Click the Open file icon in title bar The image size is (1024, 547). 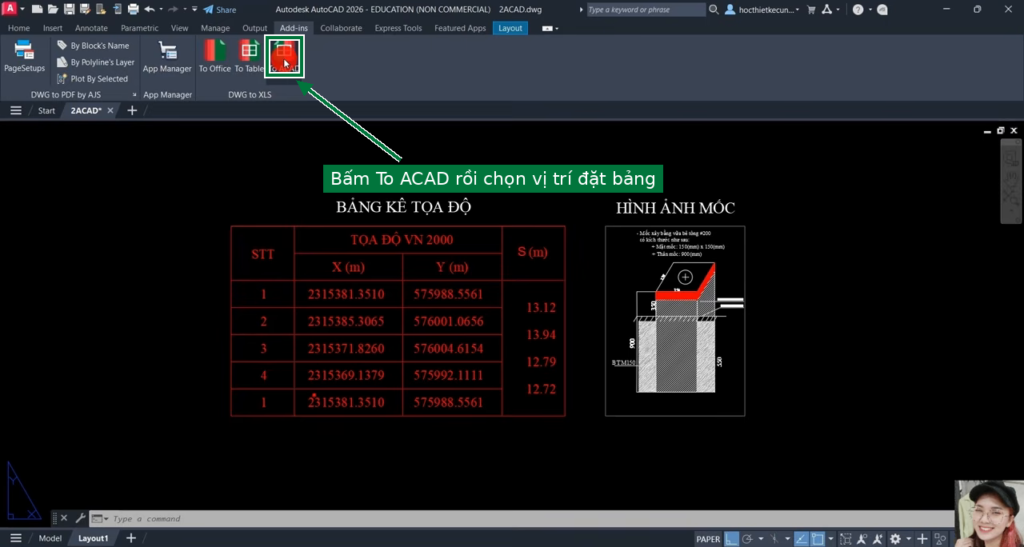pos(53,9)
